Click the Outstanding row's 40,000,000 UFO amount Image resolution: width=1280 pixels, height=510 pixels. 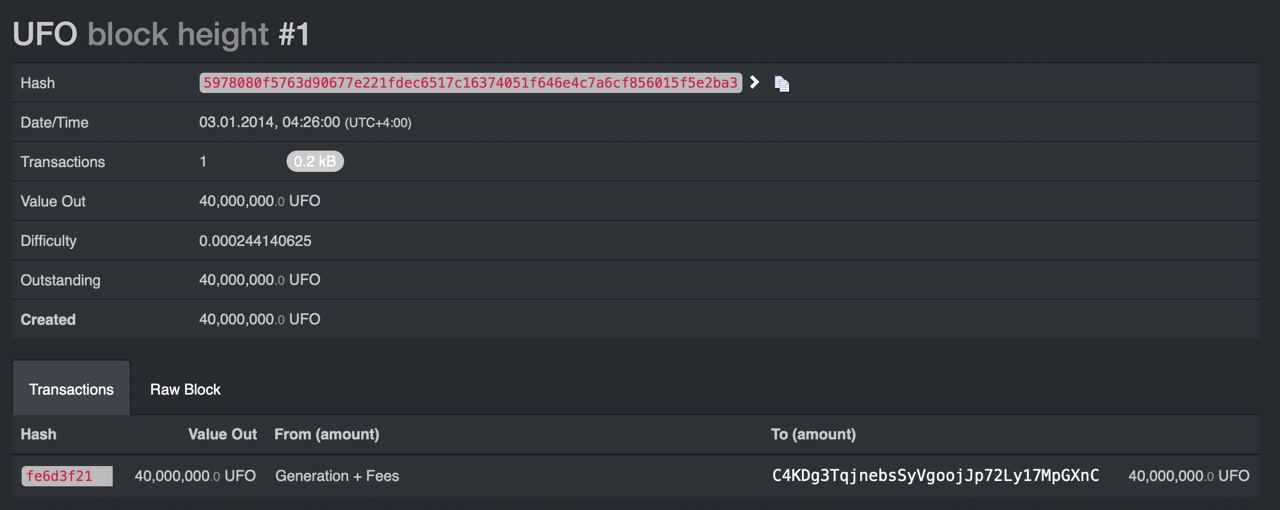260,280
